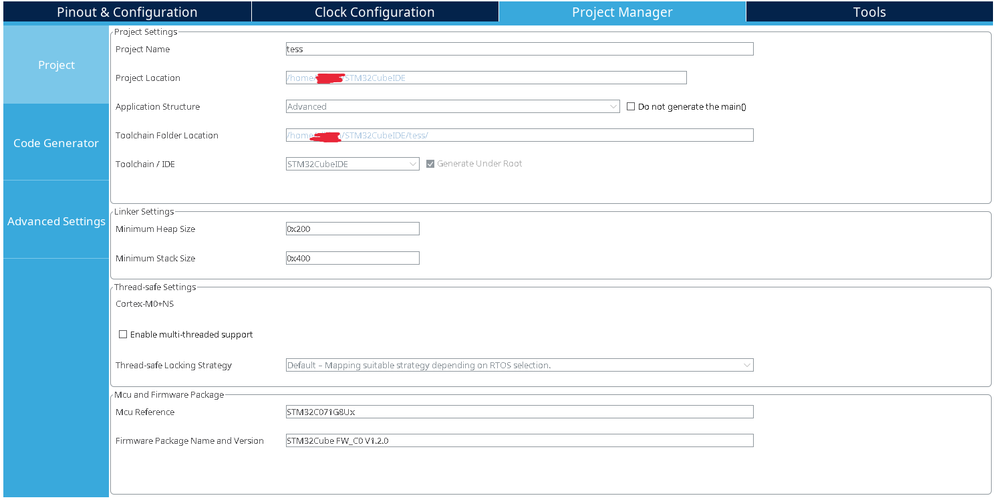Go to the Tools tab
This screenshot has width=999, height=502.
[869, 12]
